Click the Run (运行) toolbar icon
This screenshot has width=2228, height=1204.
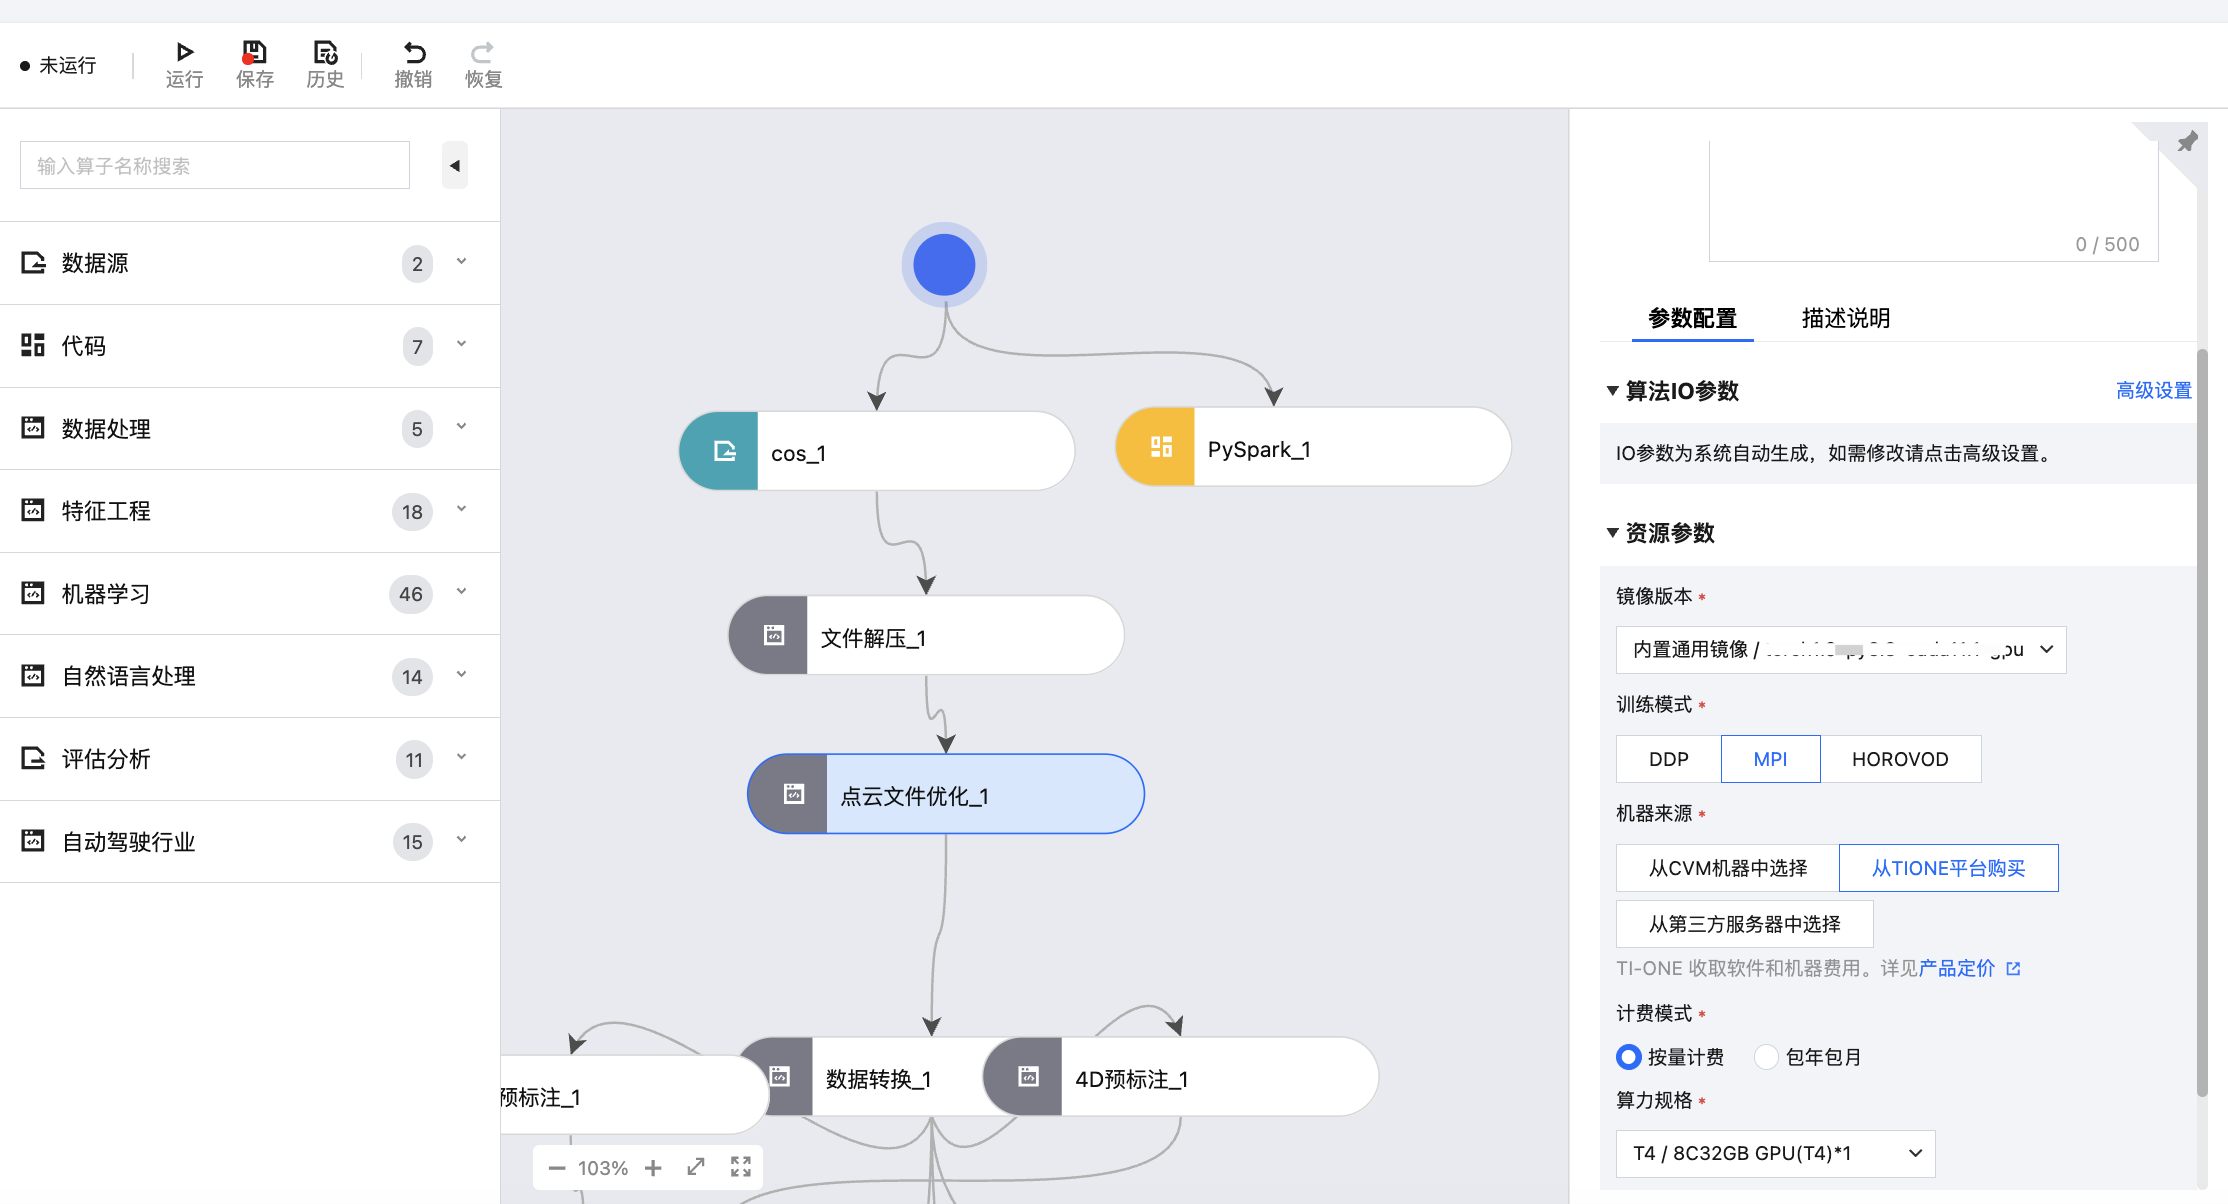tap(184, 53)
